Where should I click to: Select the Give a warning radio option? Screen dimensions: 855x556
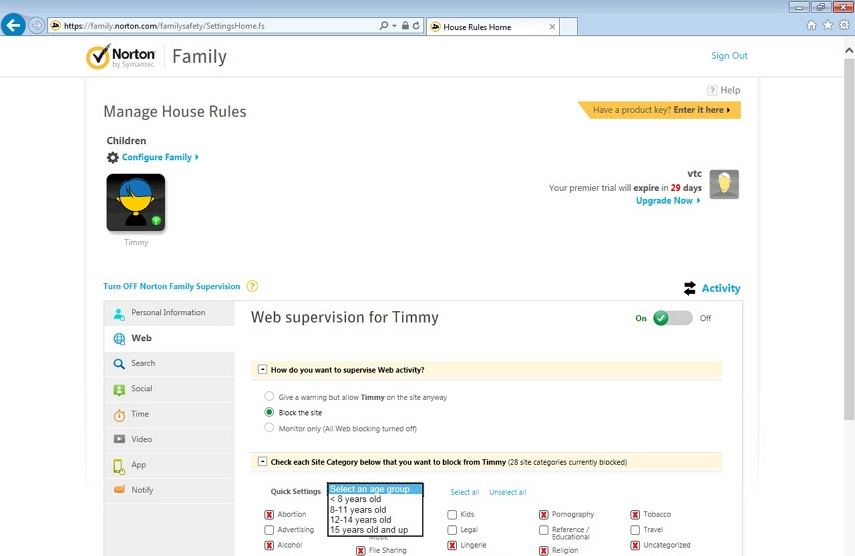[x=269, y=396]
